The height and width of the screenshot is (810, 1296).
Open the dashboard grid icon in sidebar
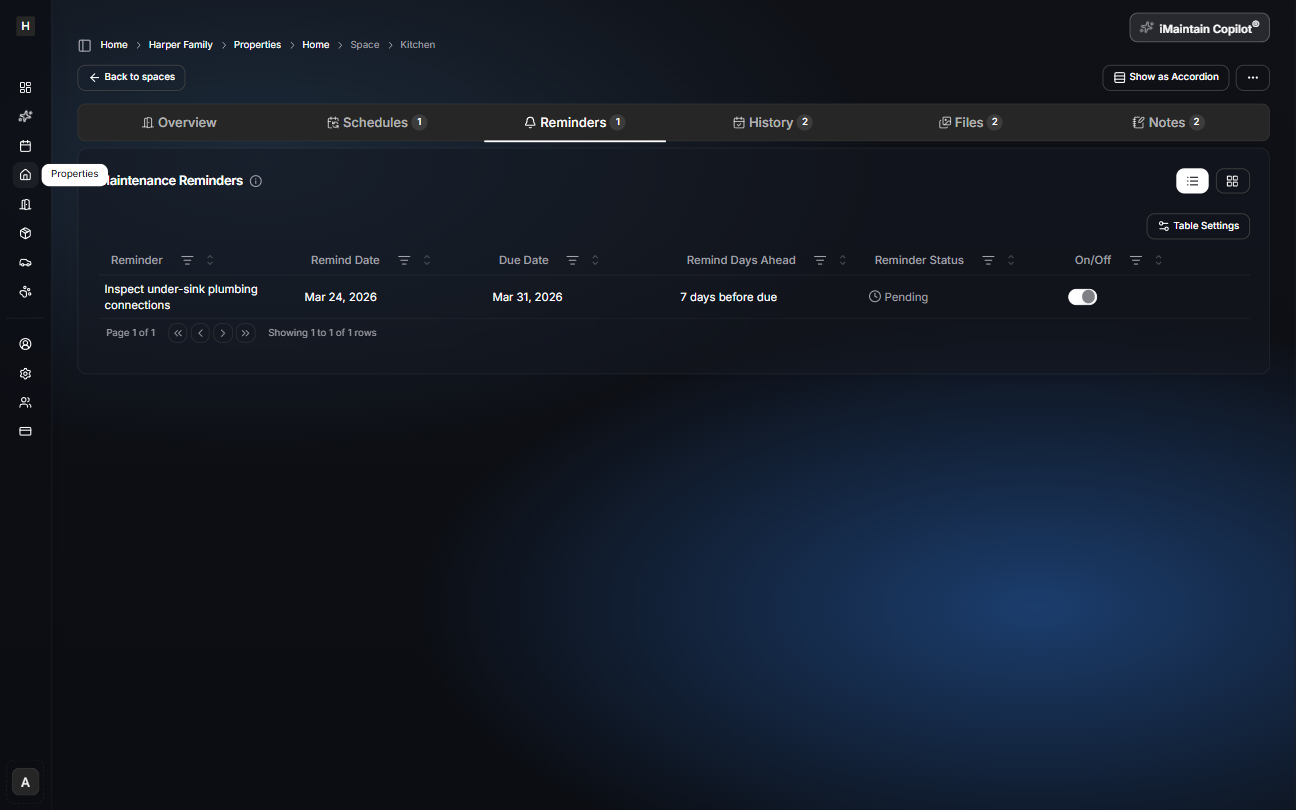point(26,87)
